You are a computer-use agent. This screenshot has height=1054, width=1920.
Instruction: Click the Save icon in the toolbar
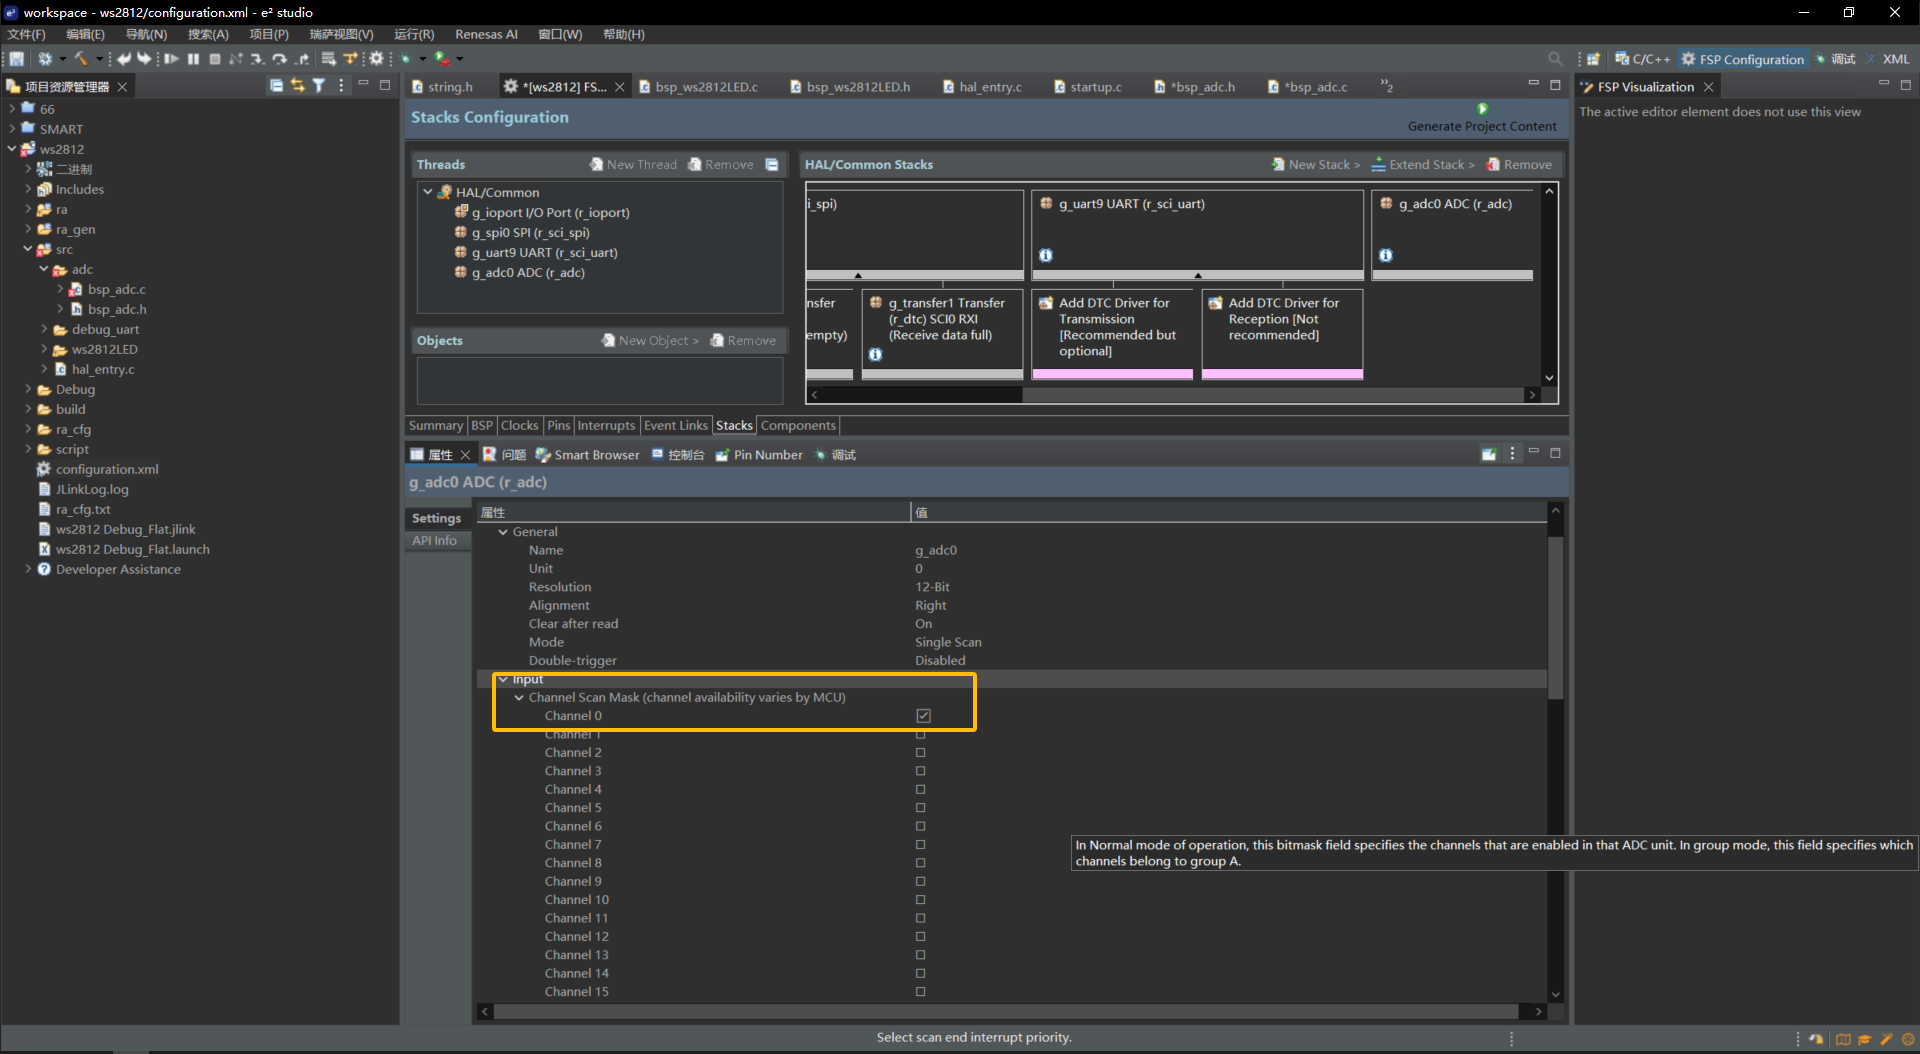pos(17,59)
